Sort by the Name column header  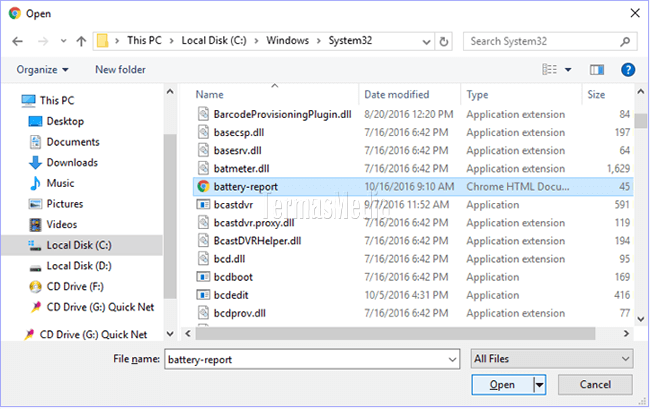click(209, 94)
